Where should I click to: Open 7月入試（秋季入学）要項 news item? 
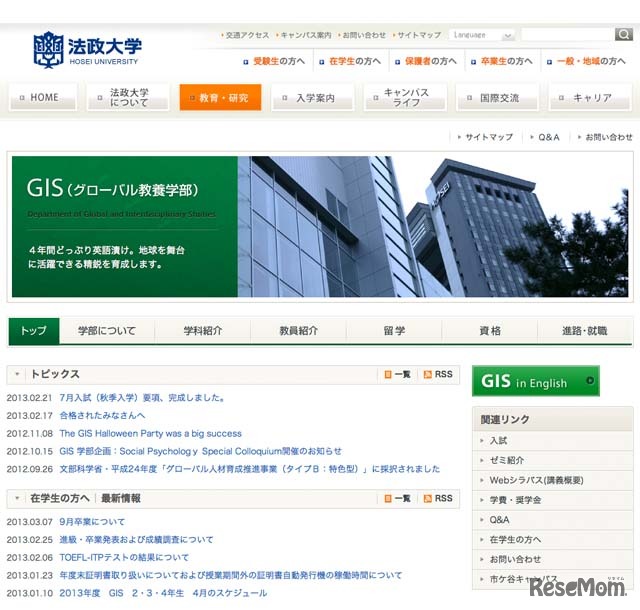click(142, 398)
